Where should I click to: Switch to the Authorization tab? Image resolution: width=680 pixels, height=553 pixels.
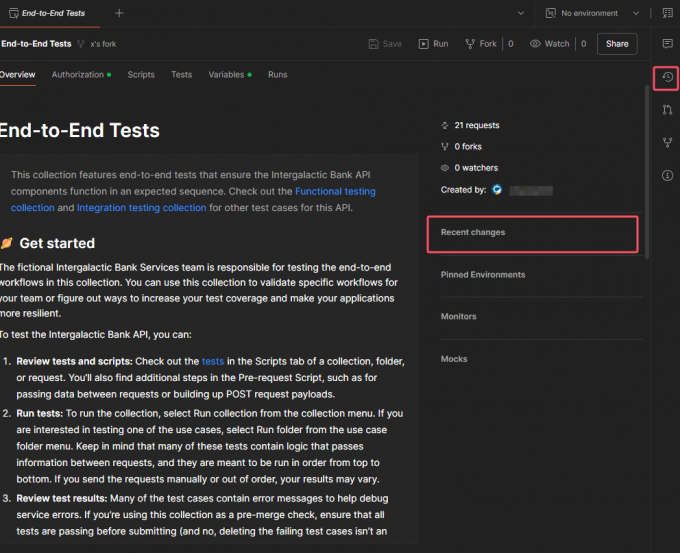(x=81, y=75)
